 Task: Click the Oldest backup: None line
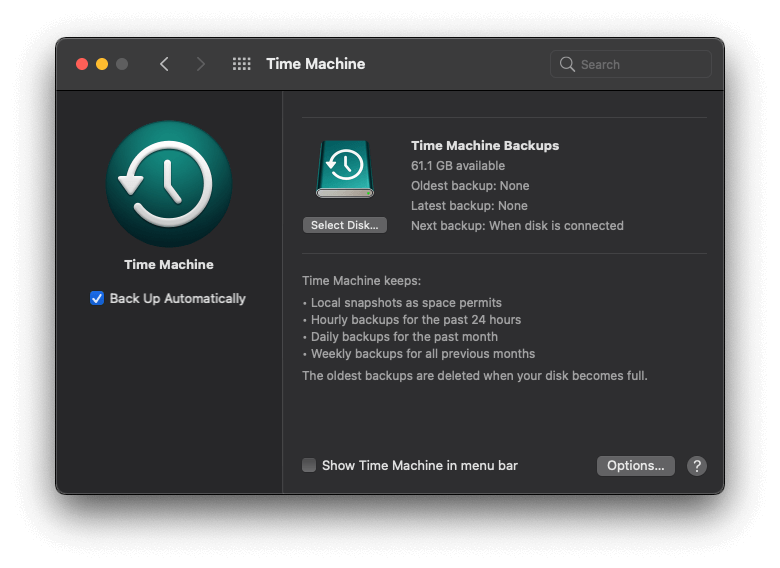click(x=470, y=186)
